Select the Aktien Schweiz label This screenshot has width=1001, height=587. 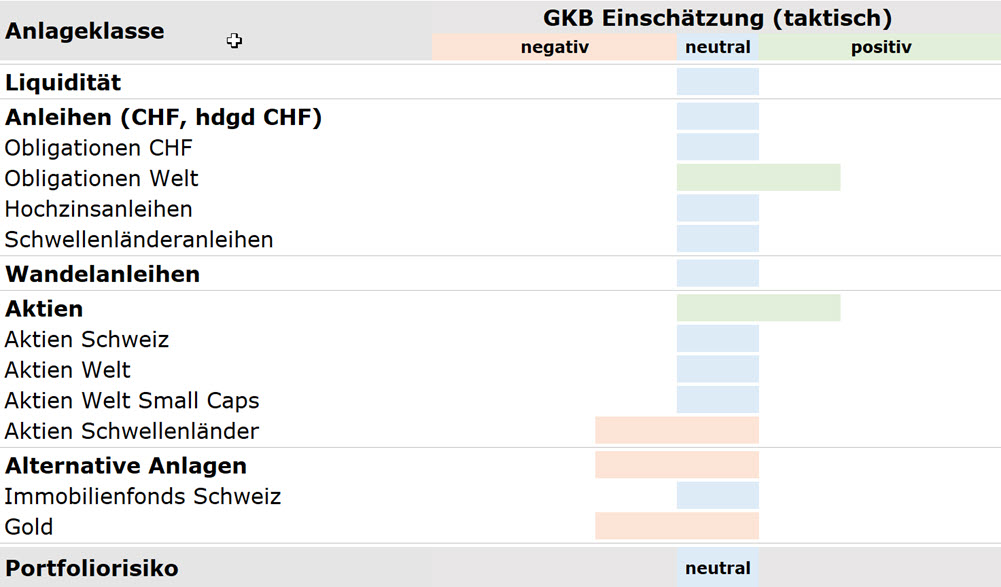(87, 339)
